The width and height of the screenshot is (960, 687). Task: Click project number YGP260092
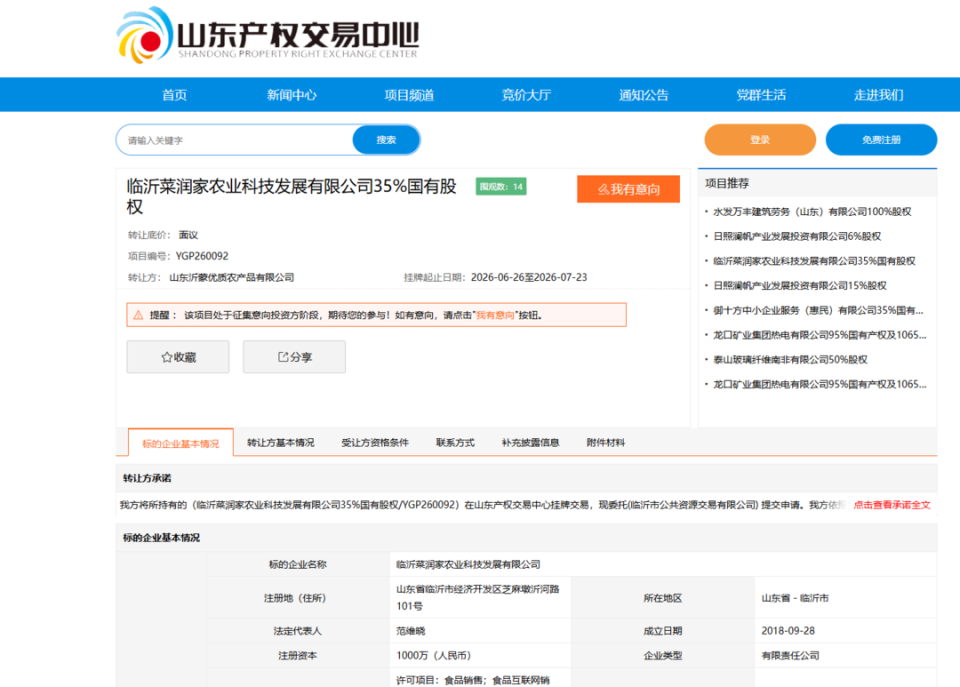[x=202, y=256]
